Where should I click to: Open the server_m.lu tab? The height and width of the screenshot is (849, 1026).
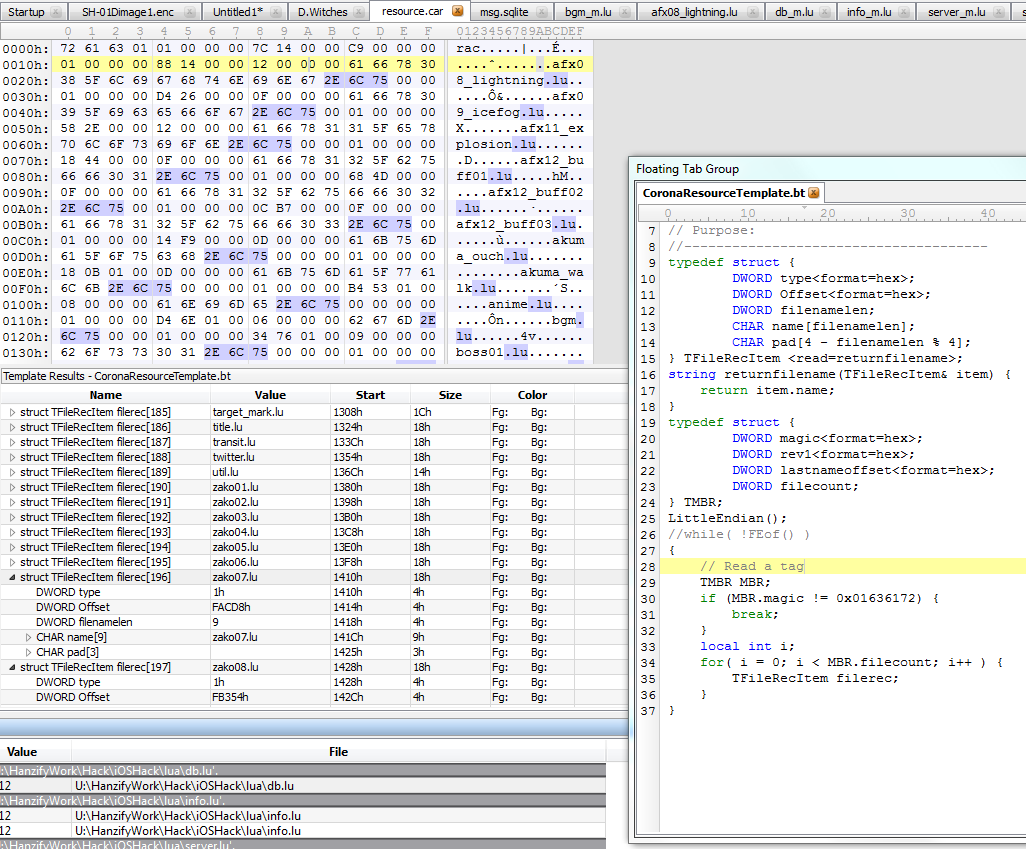pos(956,12)
